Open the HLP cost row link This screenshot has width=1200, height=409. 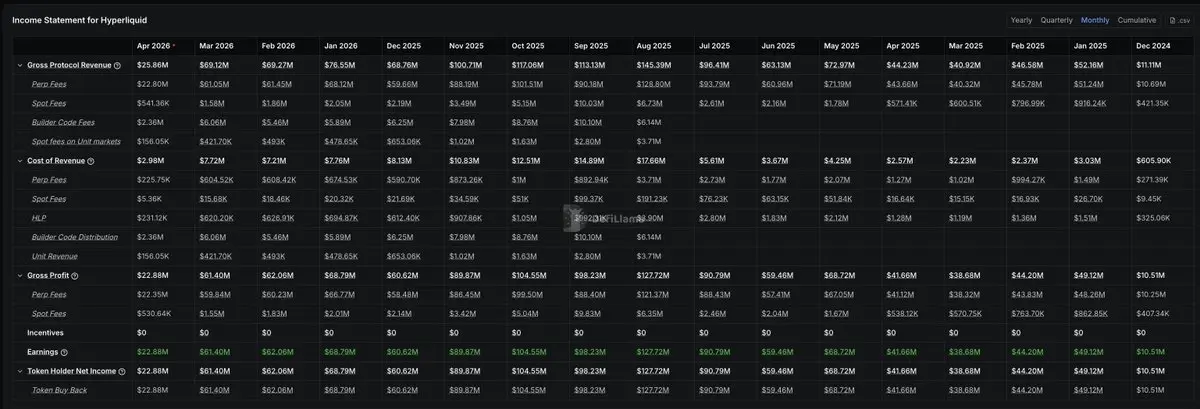(x=39, y=218)
